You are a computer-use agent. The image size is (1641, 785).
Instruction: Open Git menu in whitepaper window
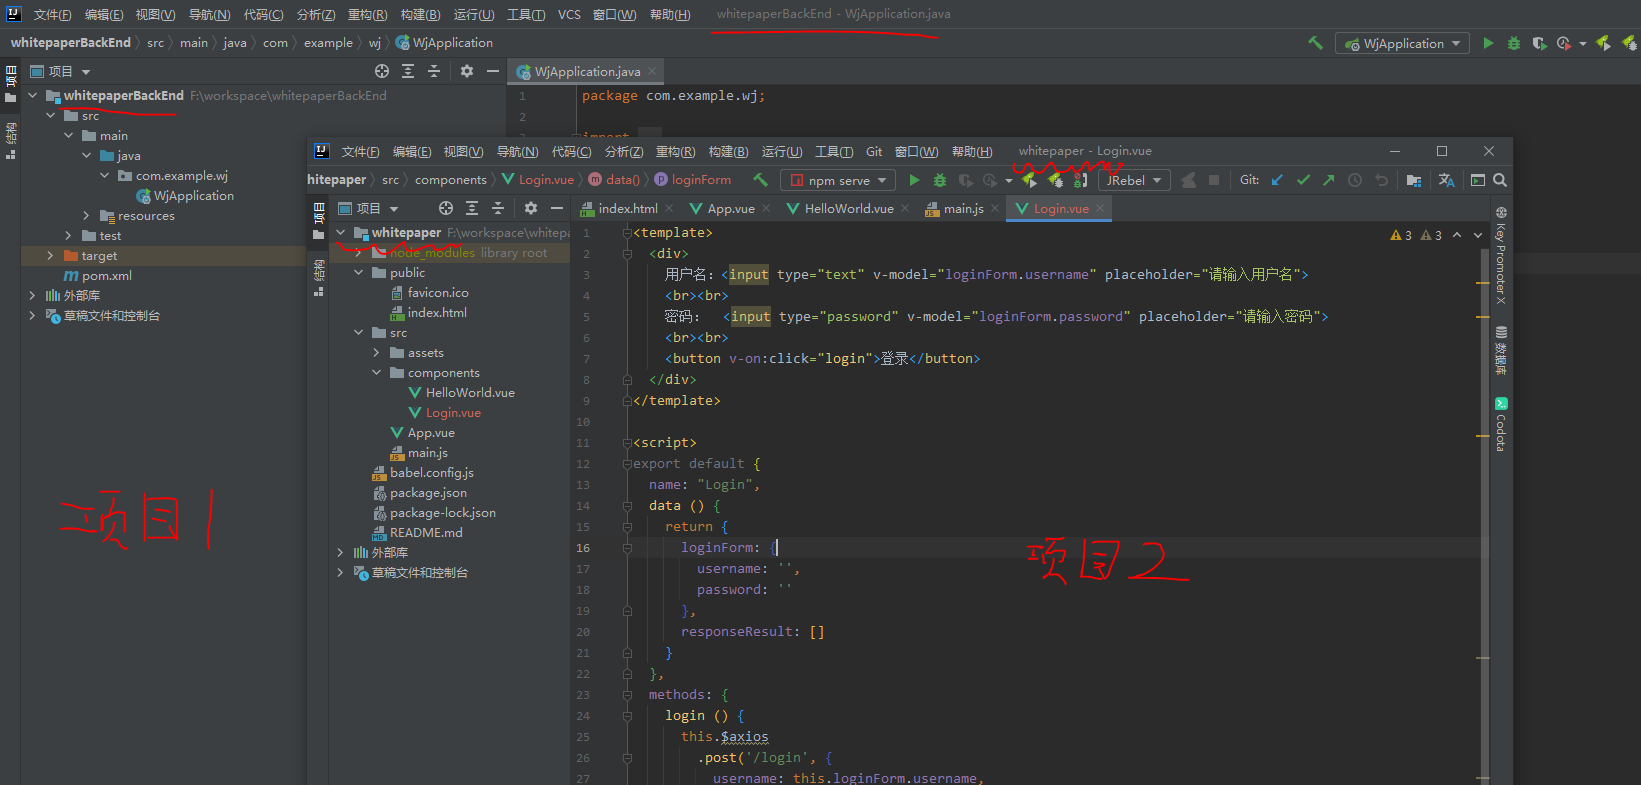(x=874, y=152)
